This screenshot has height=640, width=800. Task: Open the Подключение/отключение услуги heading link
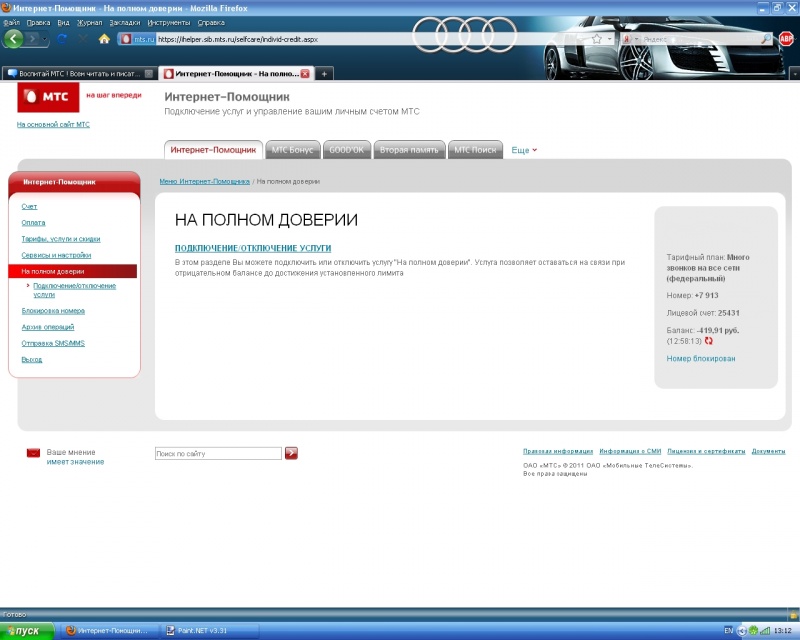[252, 248]
